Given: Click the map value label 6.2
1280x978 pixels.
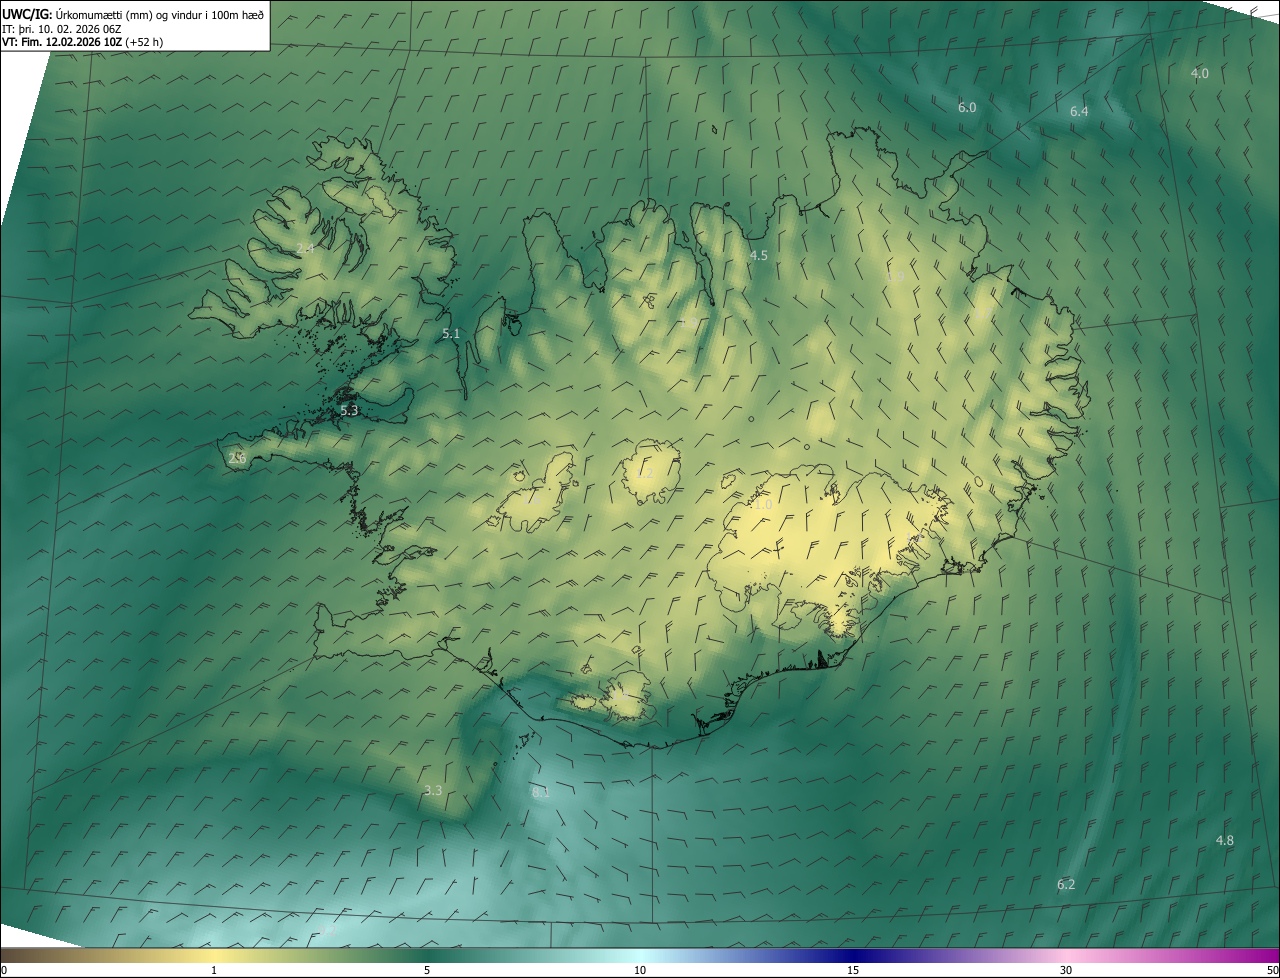Looking at the screenshot, I should pyautogui.click(x=1066, y=885).
